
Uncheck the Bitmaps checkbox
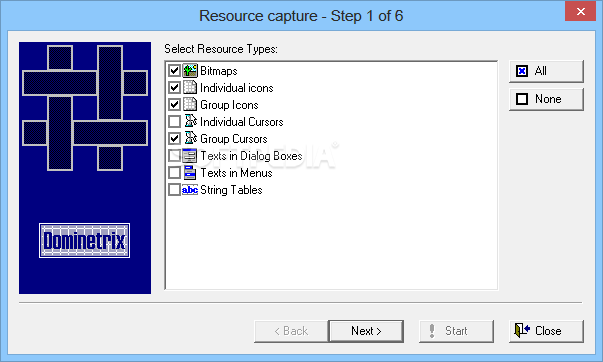click(175, 71)
